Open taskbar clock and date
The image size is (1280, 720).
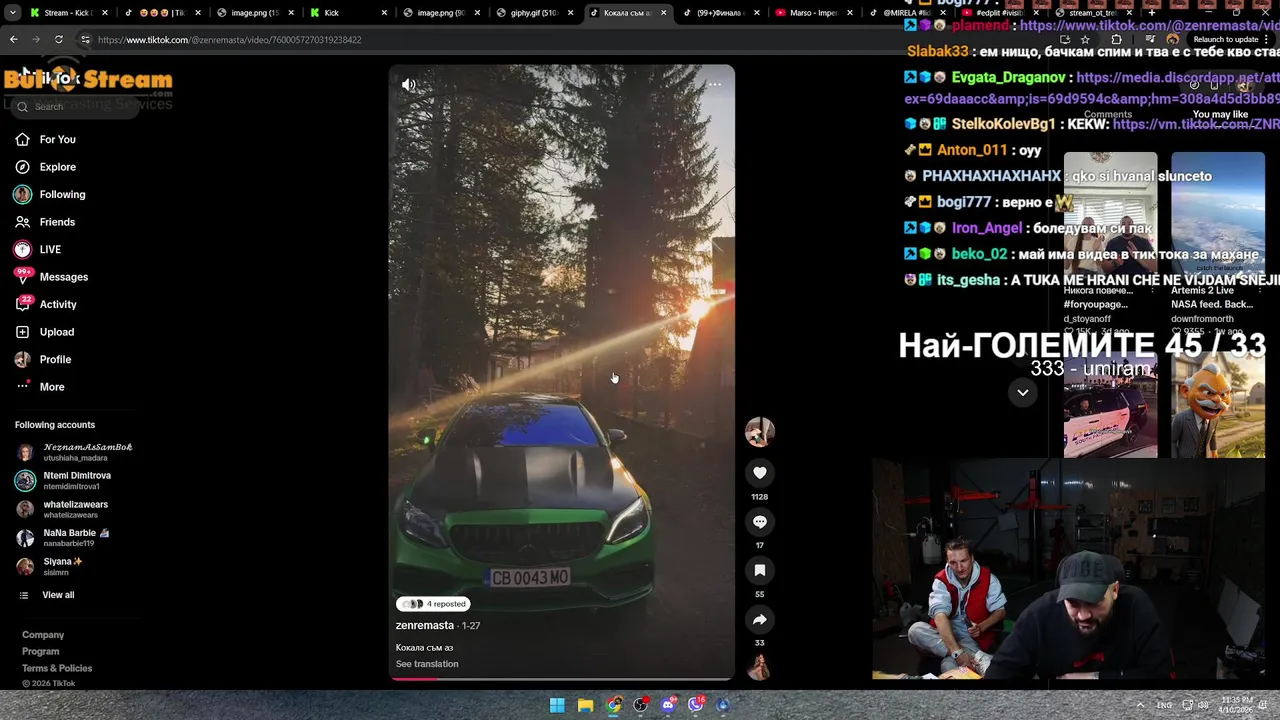(x=1237, y=705)
